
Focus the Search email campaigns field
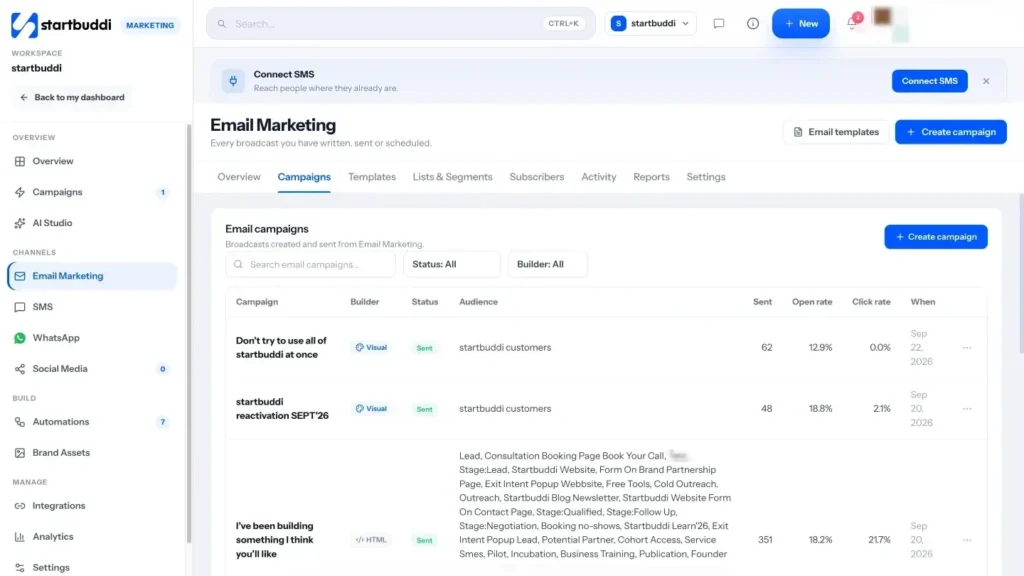point(310,264)
